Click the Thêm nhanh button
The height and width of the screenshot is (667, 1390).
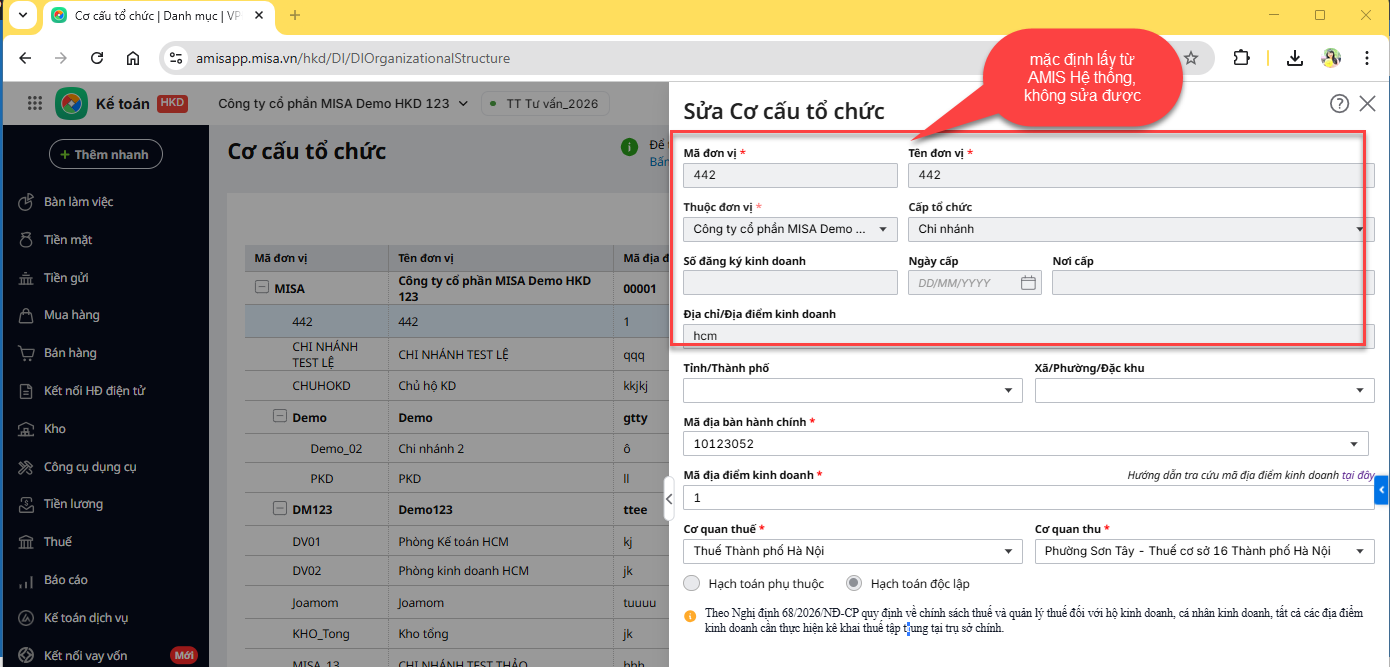[x=105, y=154]
